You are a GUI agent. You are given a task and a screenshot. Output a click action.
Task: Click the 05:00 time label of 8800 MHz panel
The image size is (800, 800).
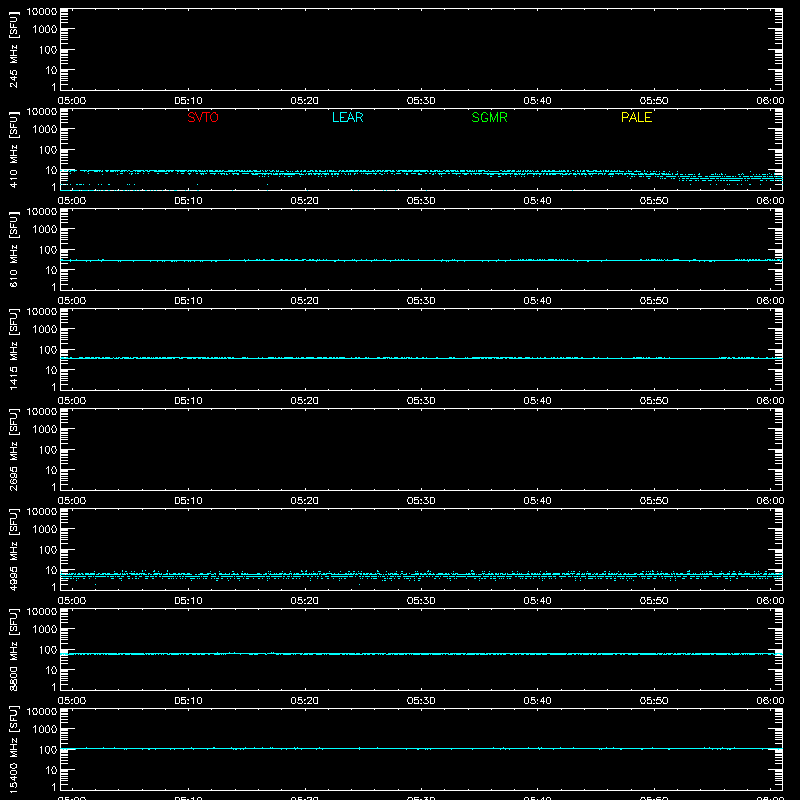click(x=72, y=701)
